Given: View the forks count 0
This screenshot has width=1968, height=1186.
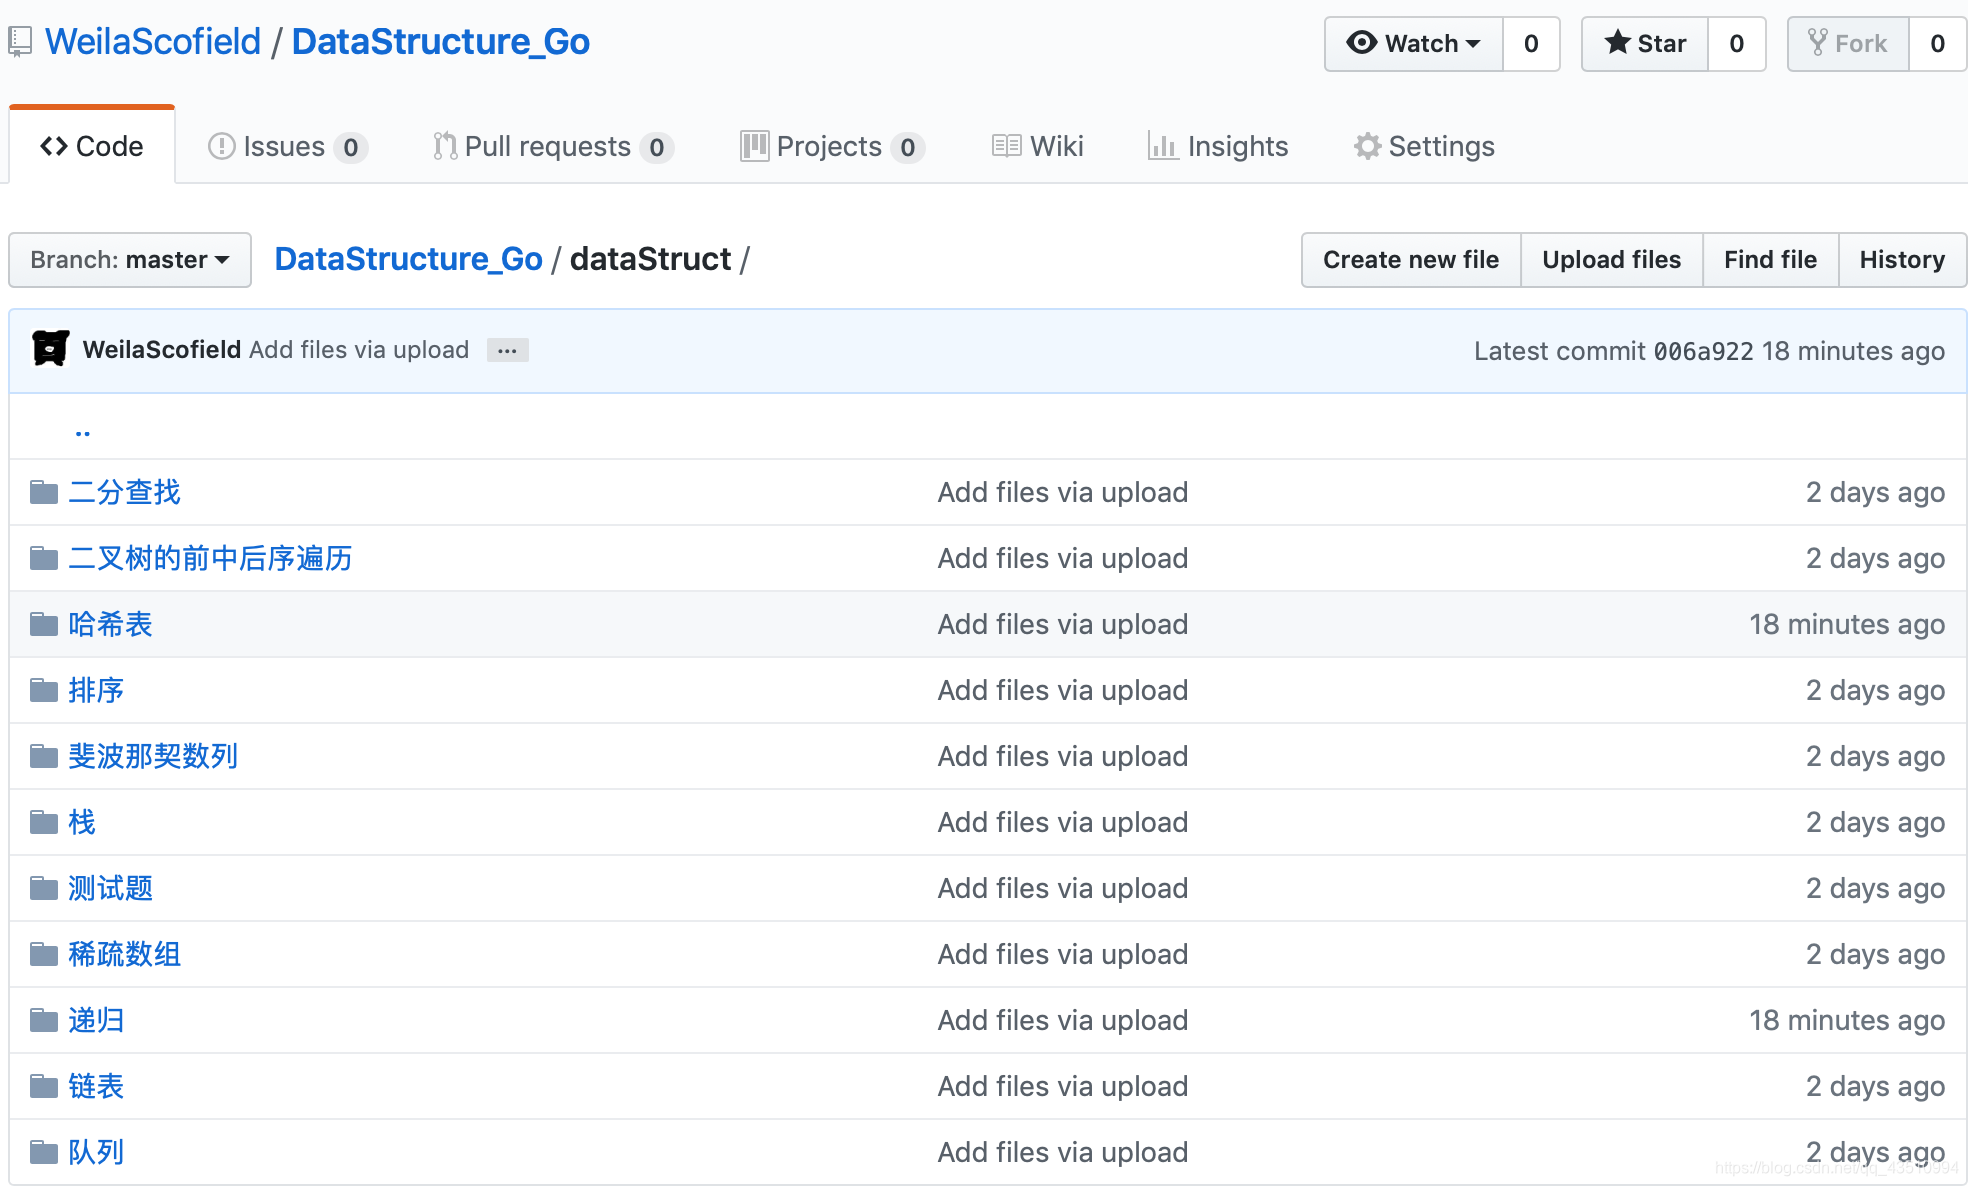Looking at the screenshot, I should 1938,44.
